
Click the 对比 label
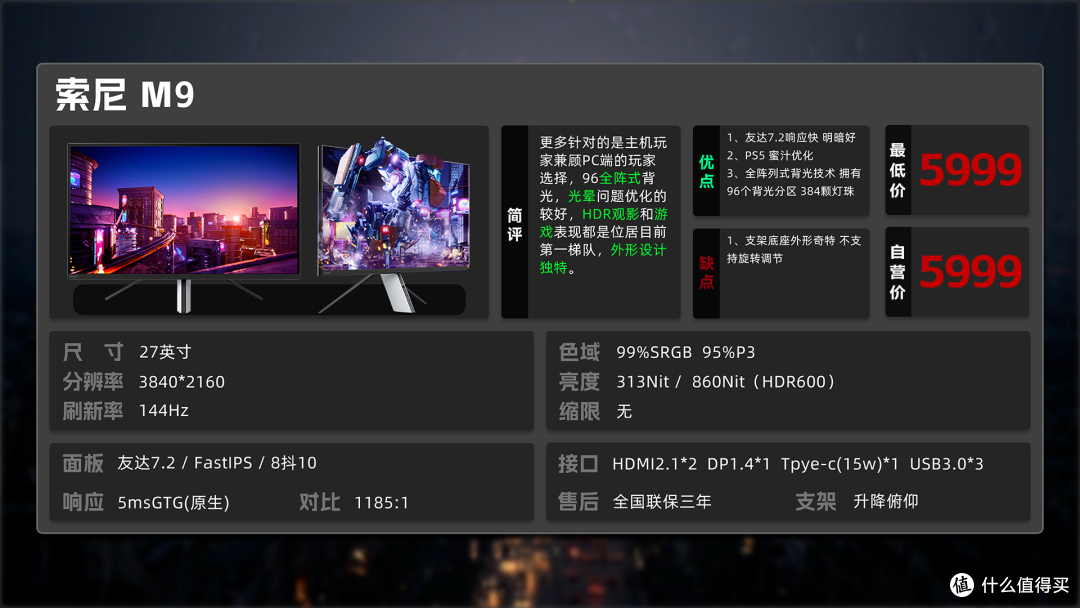coord(320,502)
